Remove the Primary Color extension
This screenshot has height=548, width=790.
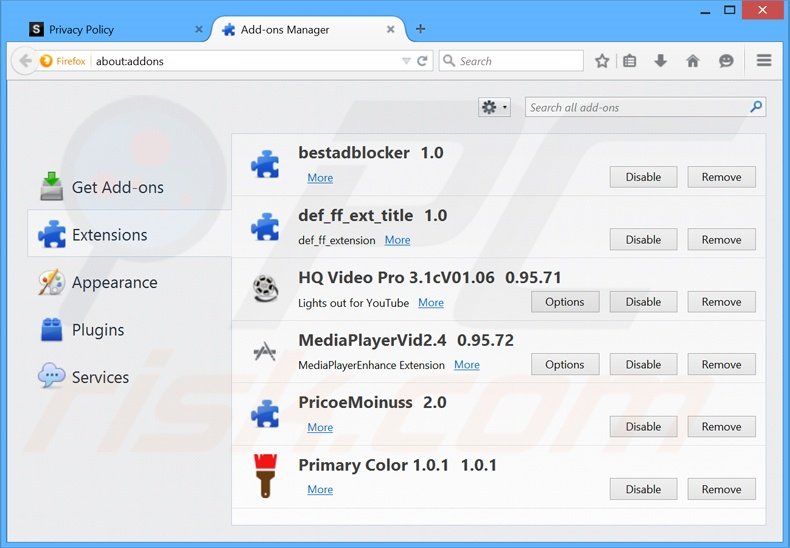[x=721, y=489]
